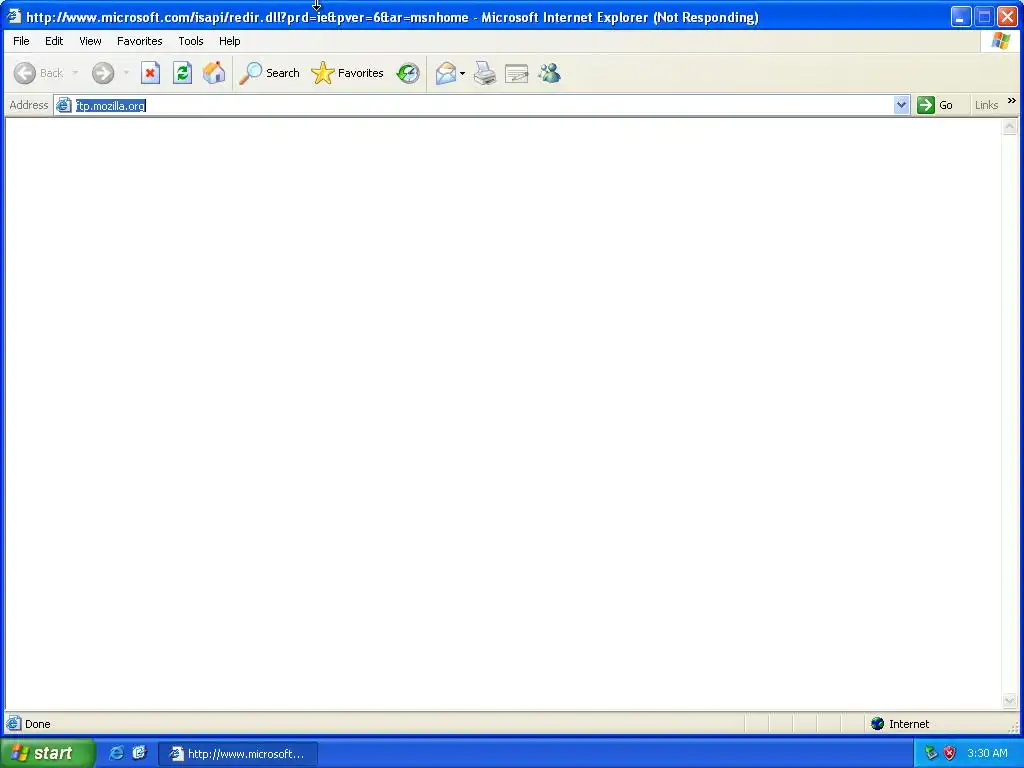This screenshot has height=768, width=1024.
Task: Click the Mail envelope icon
Action: pyautogui.click(x=446, y=73)
